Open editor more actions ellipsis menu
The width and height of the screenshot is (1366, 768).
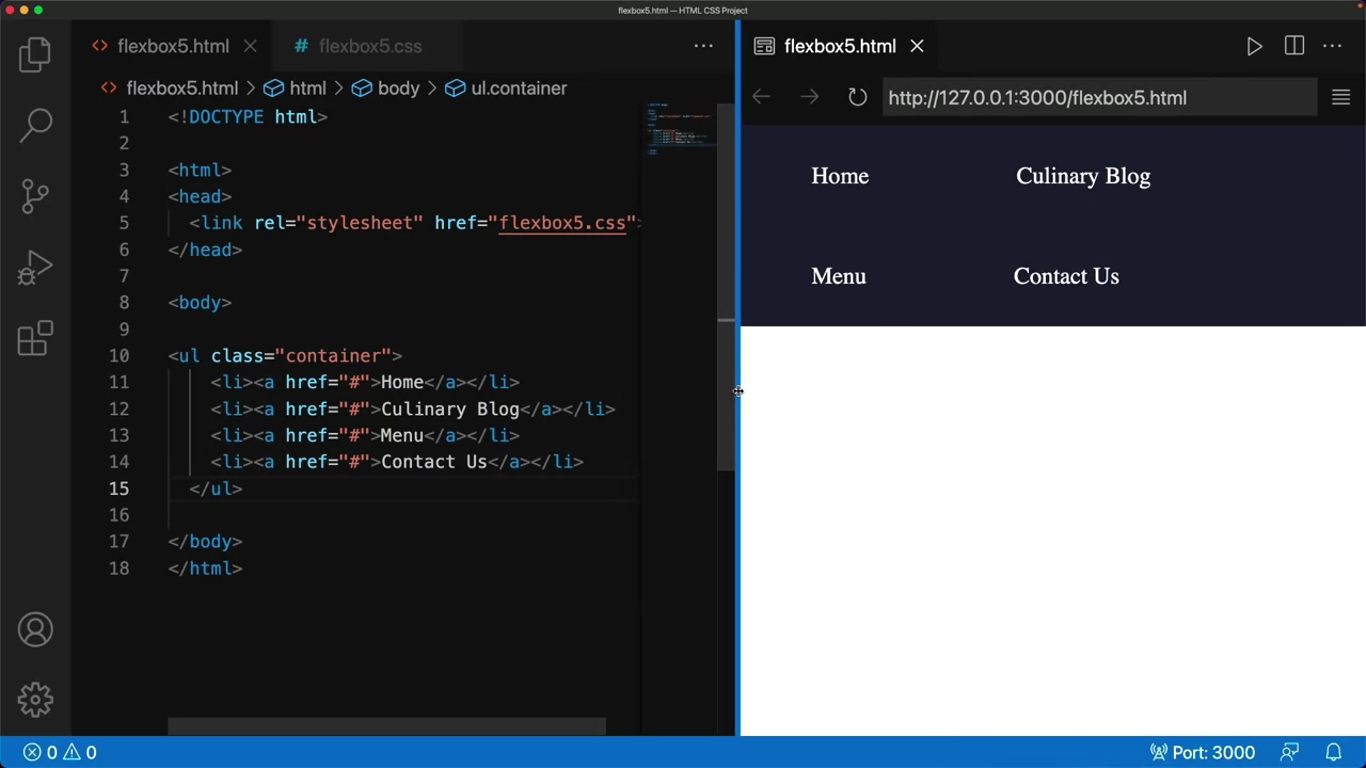click(703, 46)
